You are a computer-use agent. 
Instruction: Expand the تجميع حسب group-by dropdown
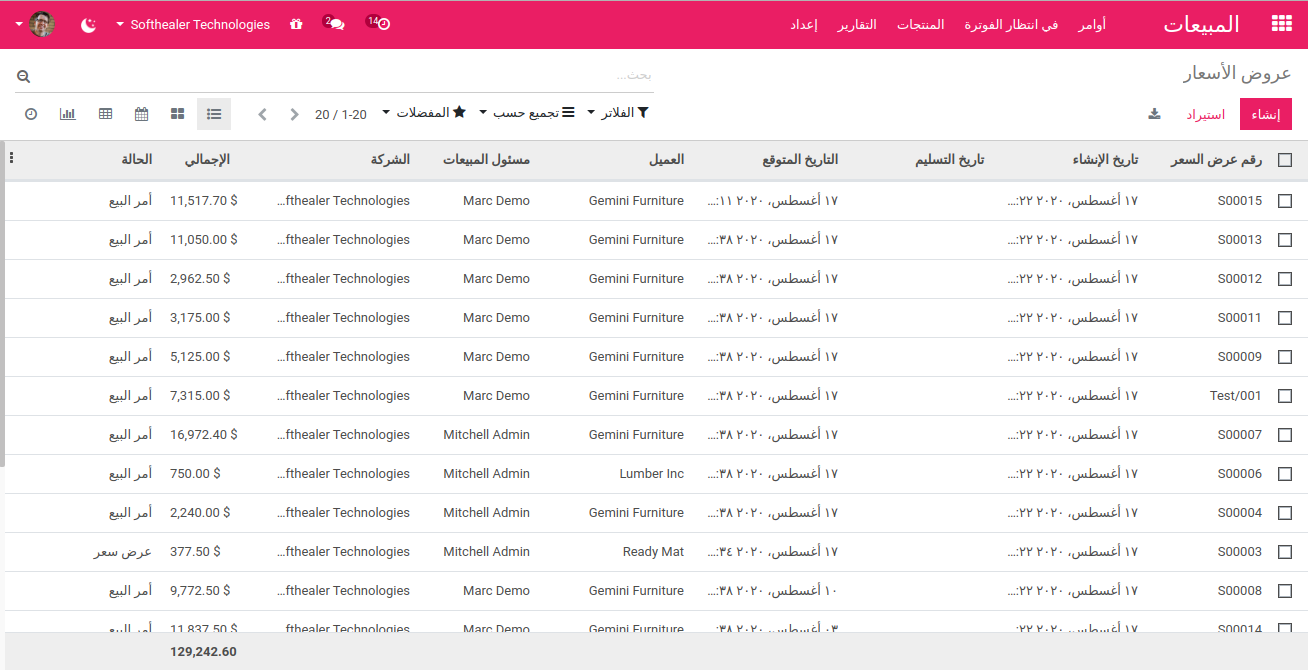(x=527, y=113)
